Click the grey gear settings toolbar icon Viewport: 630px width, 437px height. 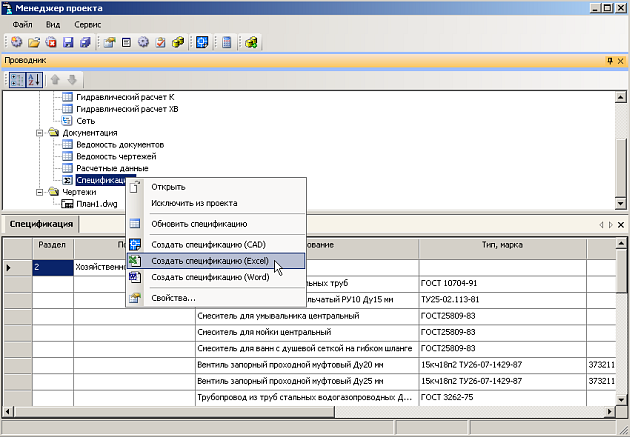pyautogui.click(x=143, y=42)
